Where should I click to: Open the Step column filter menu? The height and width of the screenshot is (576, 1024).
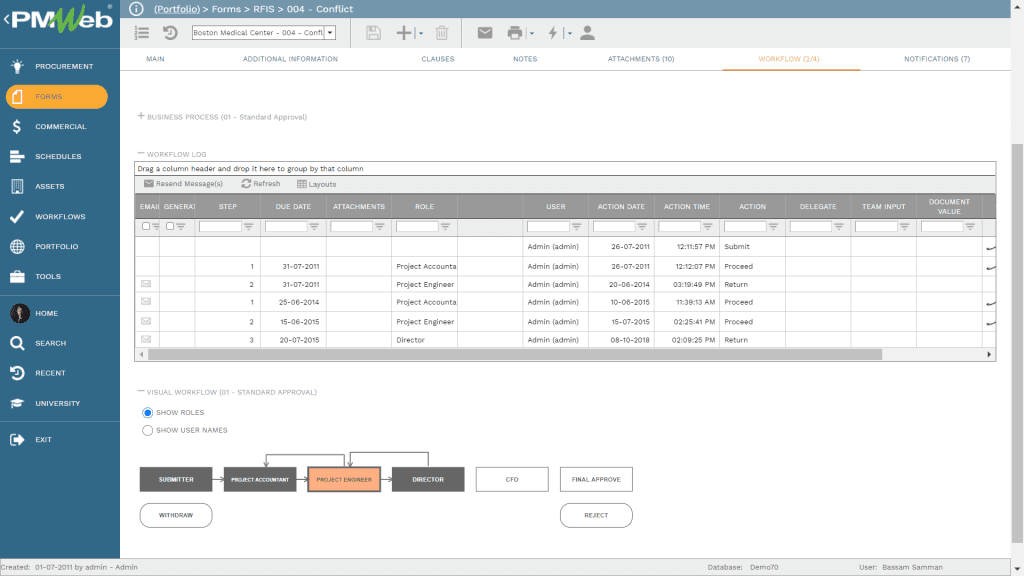click(248, 227)
